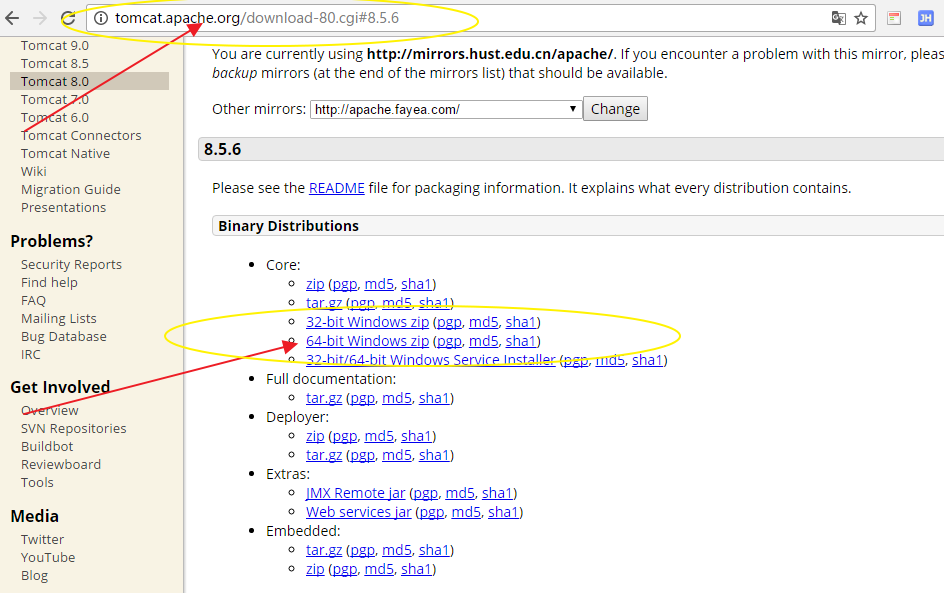Open the IRC sidebar link
944x593 pixels.
[x=31, y=355]
